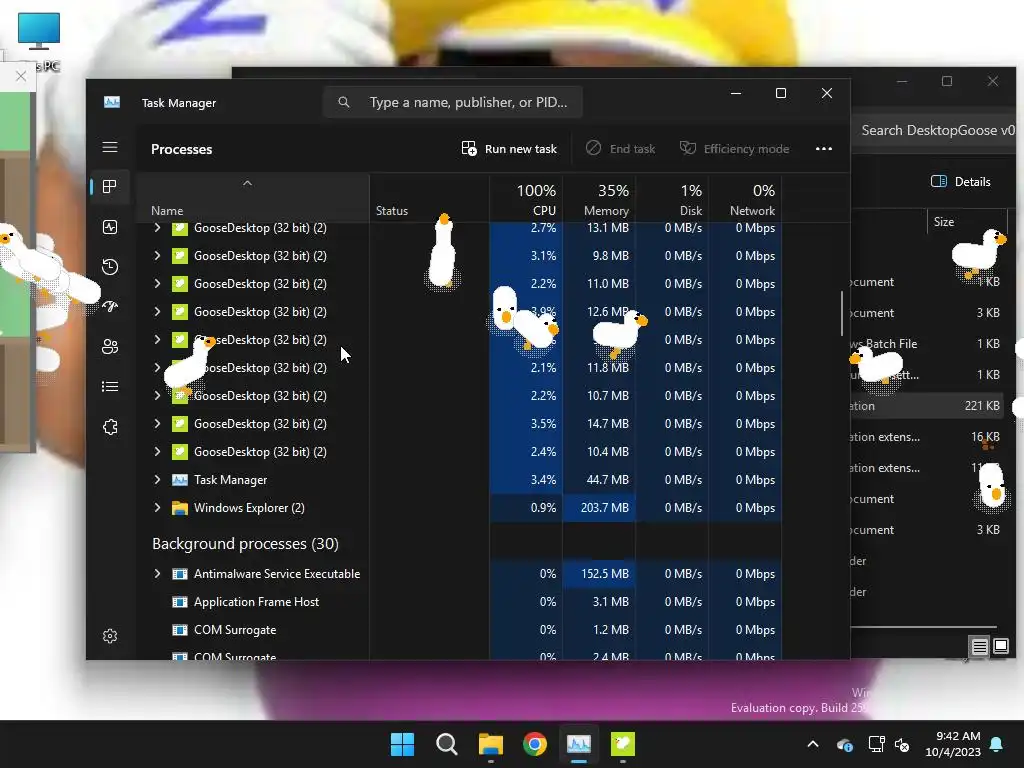Sort processes by Name column
Screen dimensions: 1024x768
(253, 199)
